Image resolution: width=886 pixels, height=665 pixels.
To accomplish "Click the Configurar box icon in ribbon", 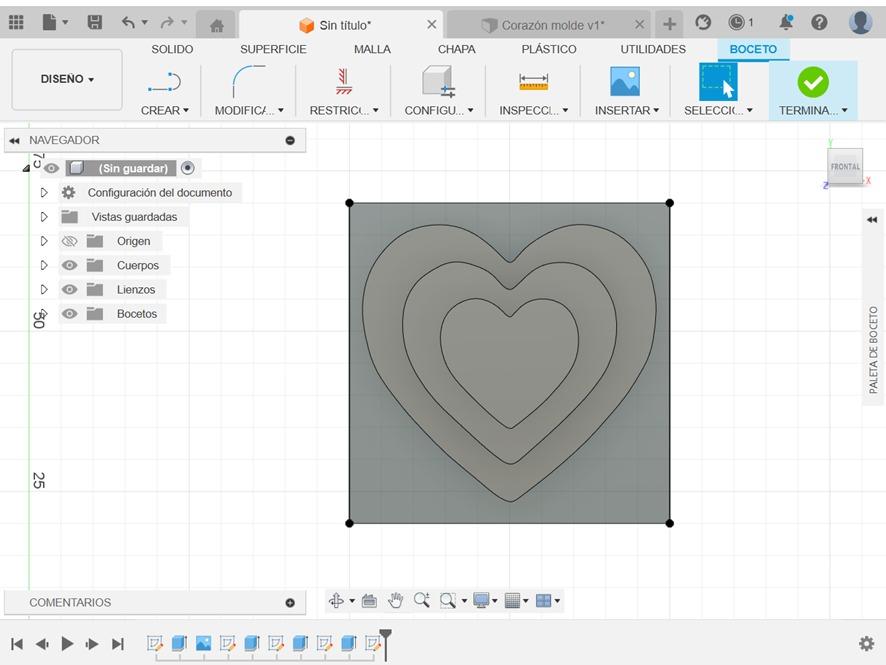I will (x=437, y=82).
